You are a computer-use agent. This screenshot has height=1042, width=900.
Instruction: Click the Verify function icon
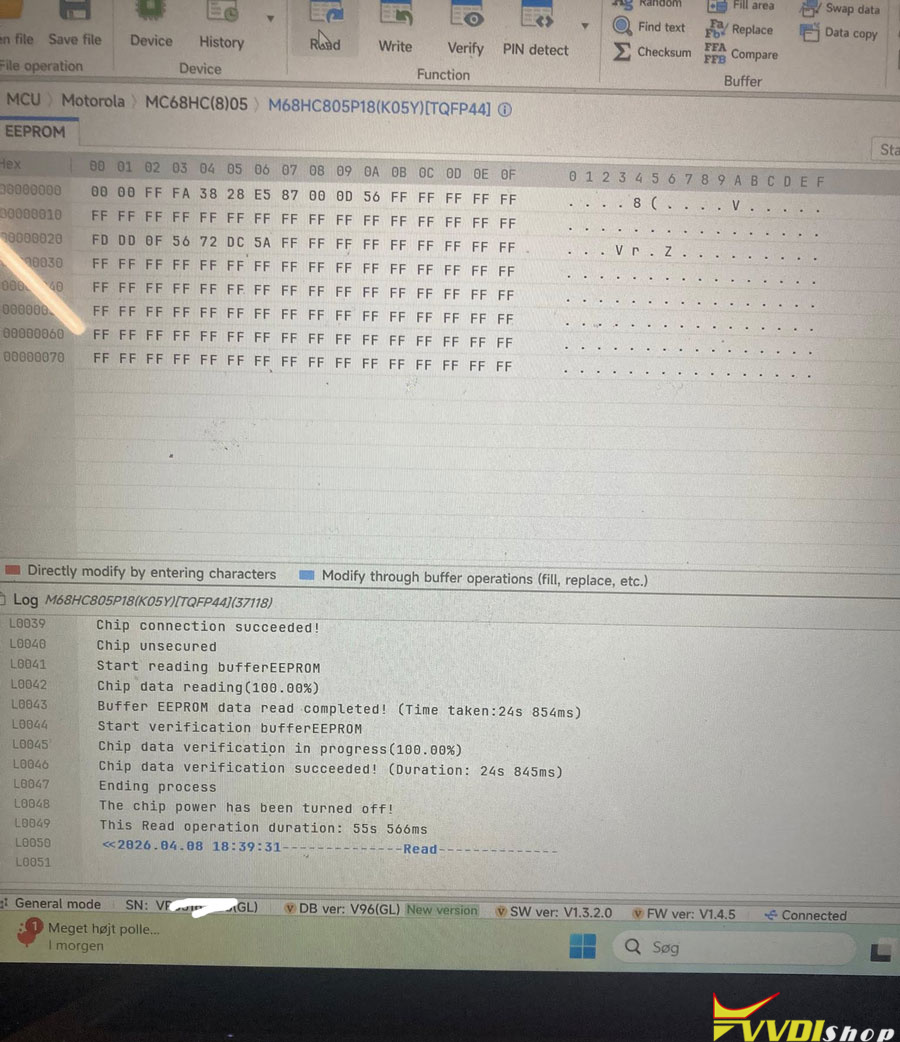click(465, 18)
